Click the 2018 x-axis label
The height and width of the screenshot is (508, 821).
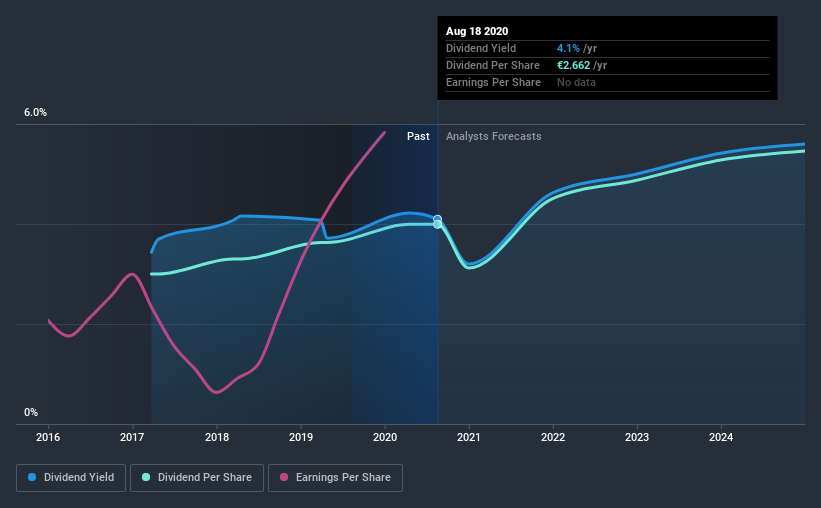[x=217, y=437]
